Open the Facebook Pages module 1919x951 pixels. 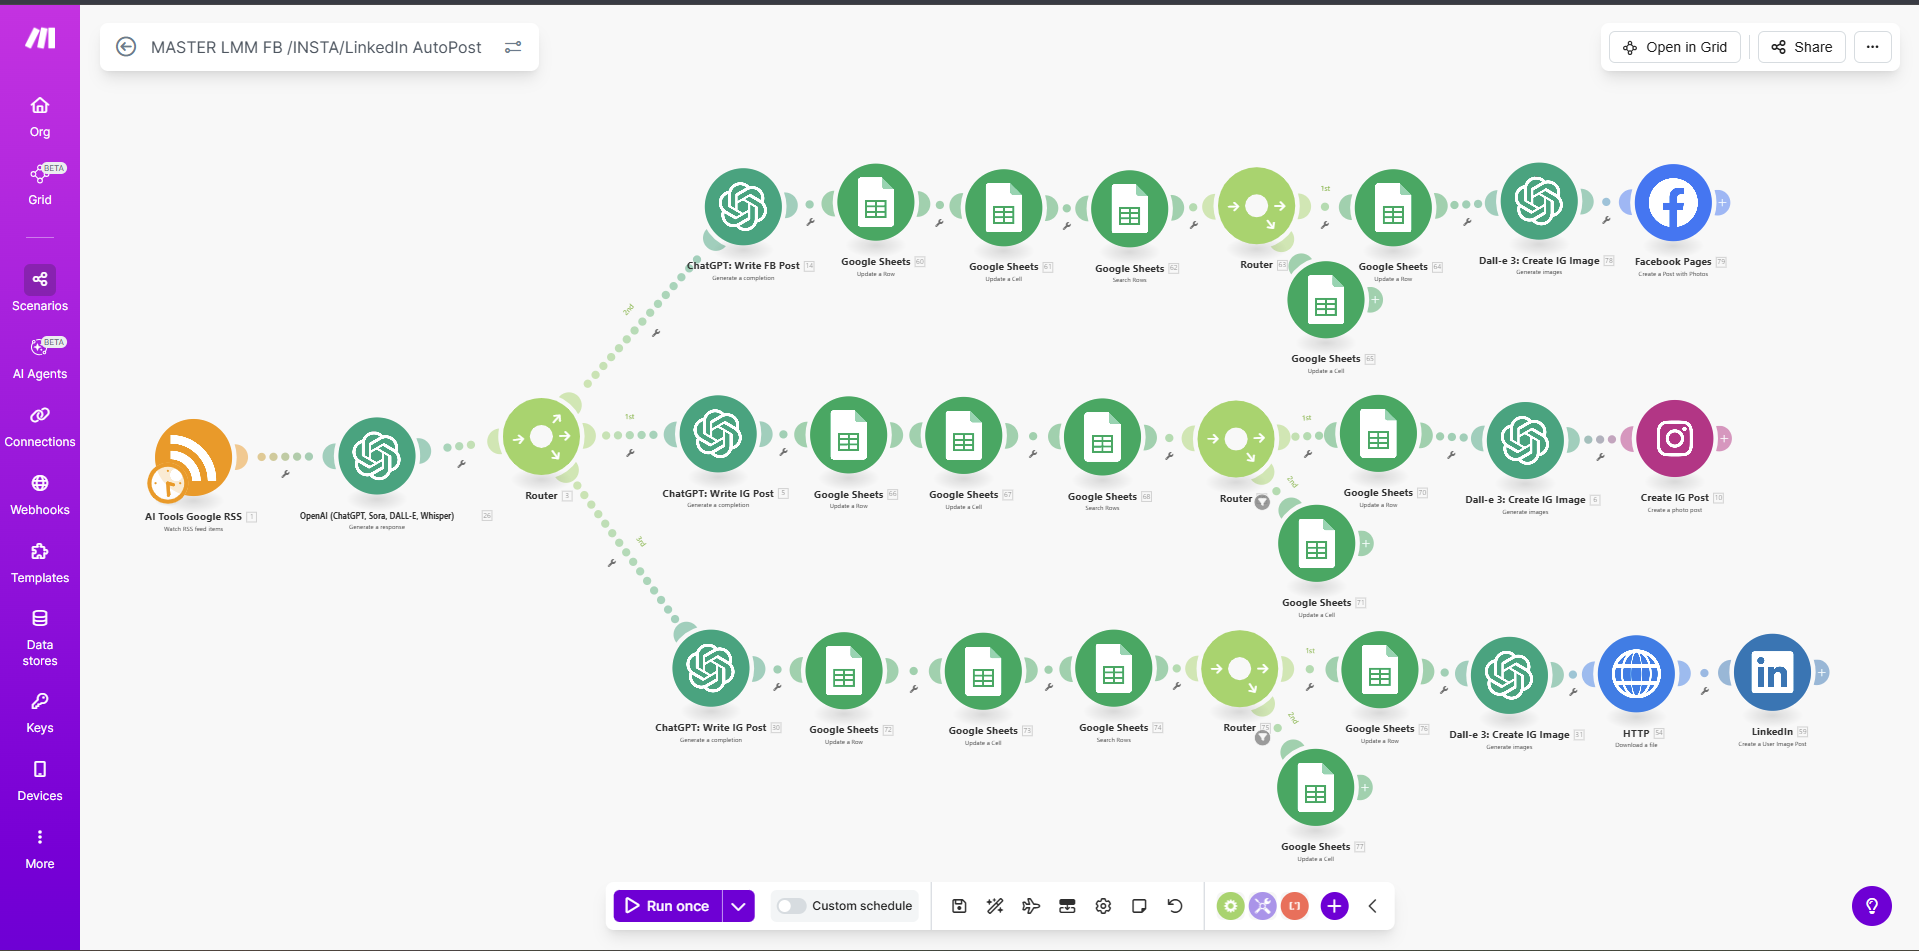click(1673, 204)
